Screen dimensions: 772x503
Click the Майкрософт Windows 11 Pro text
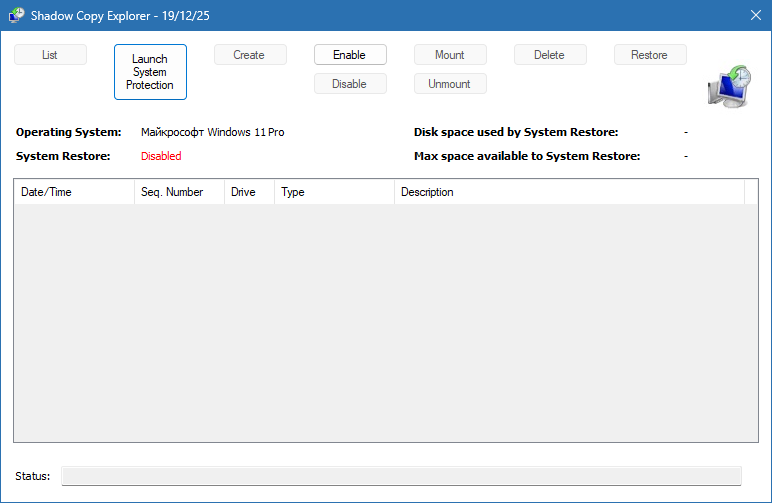[x=213, y=132]
